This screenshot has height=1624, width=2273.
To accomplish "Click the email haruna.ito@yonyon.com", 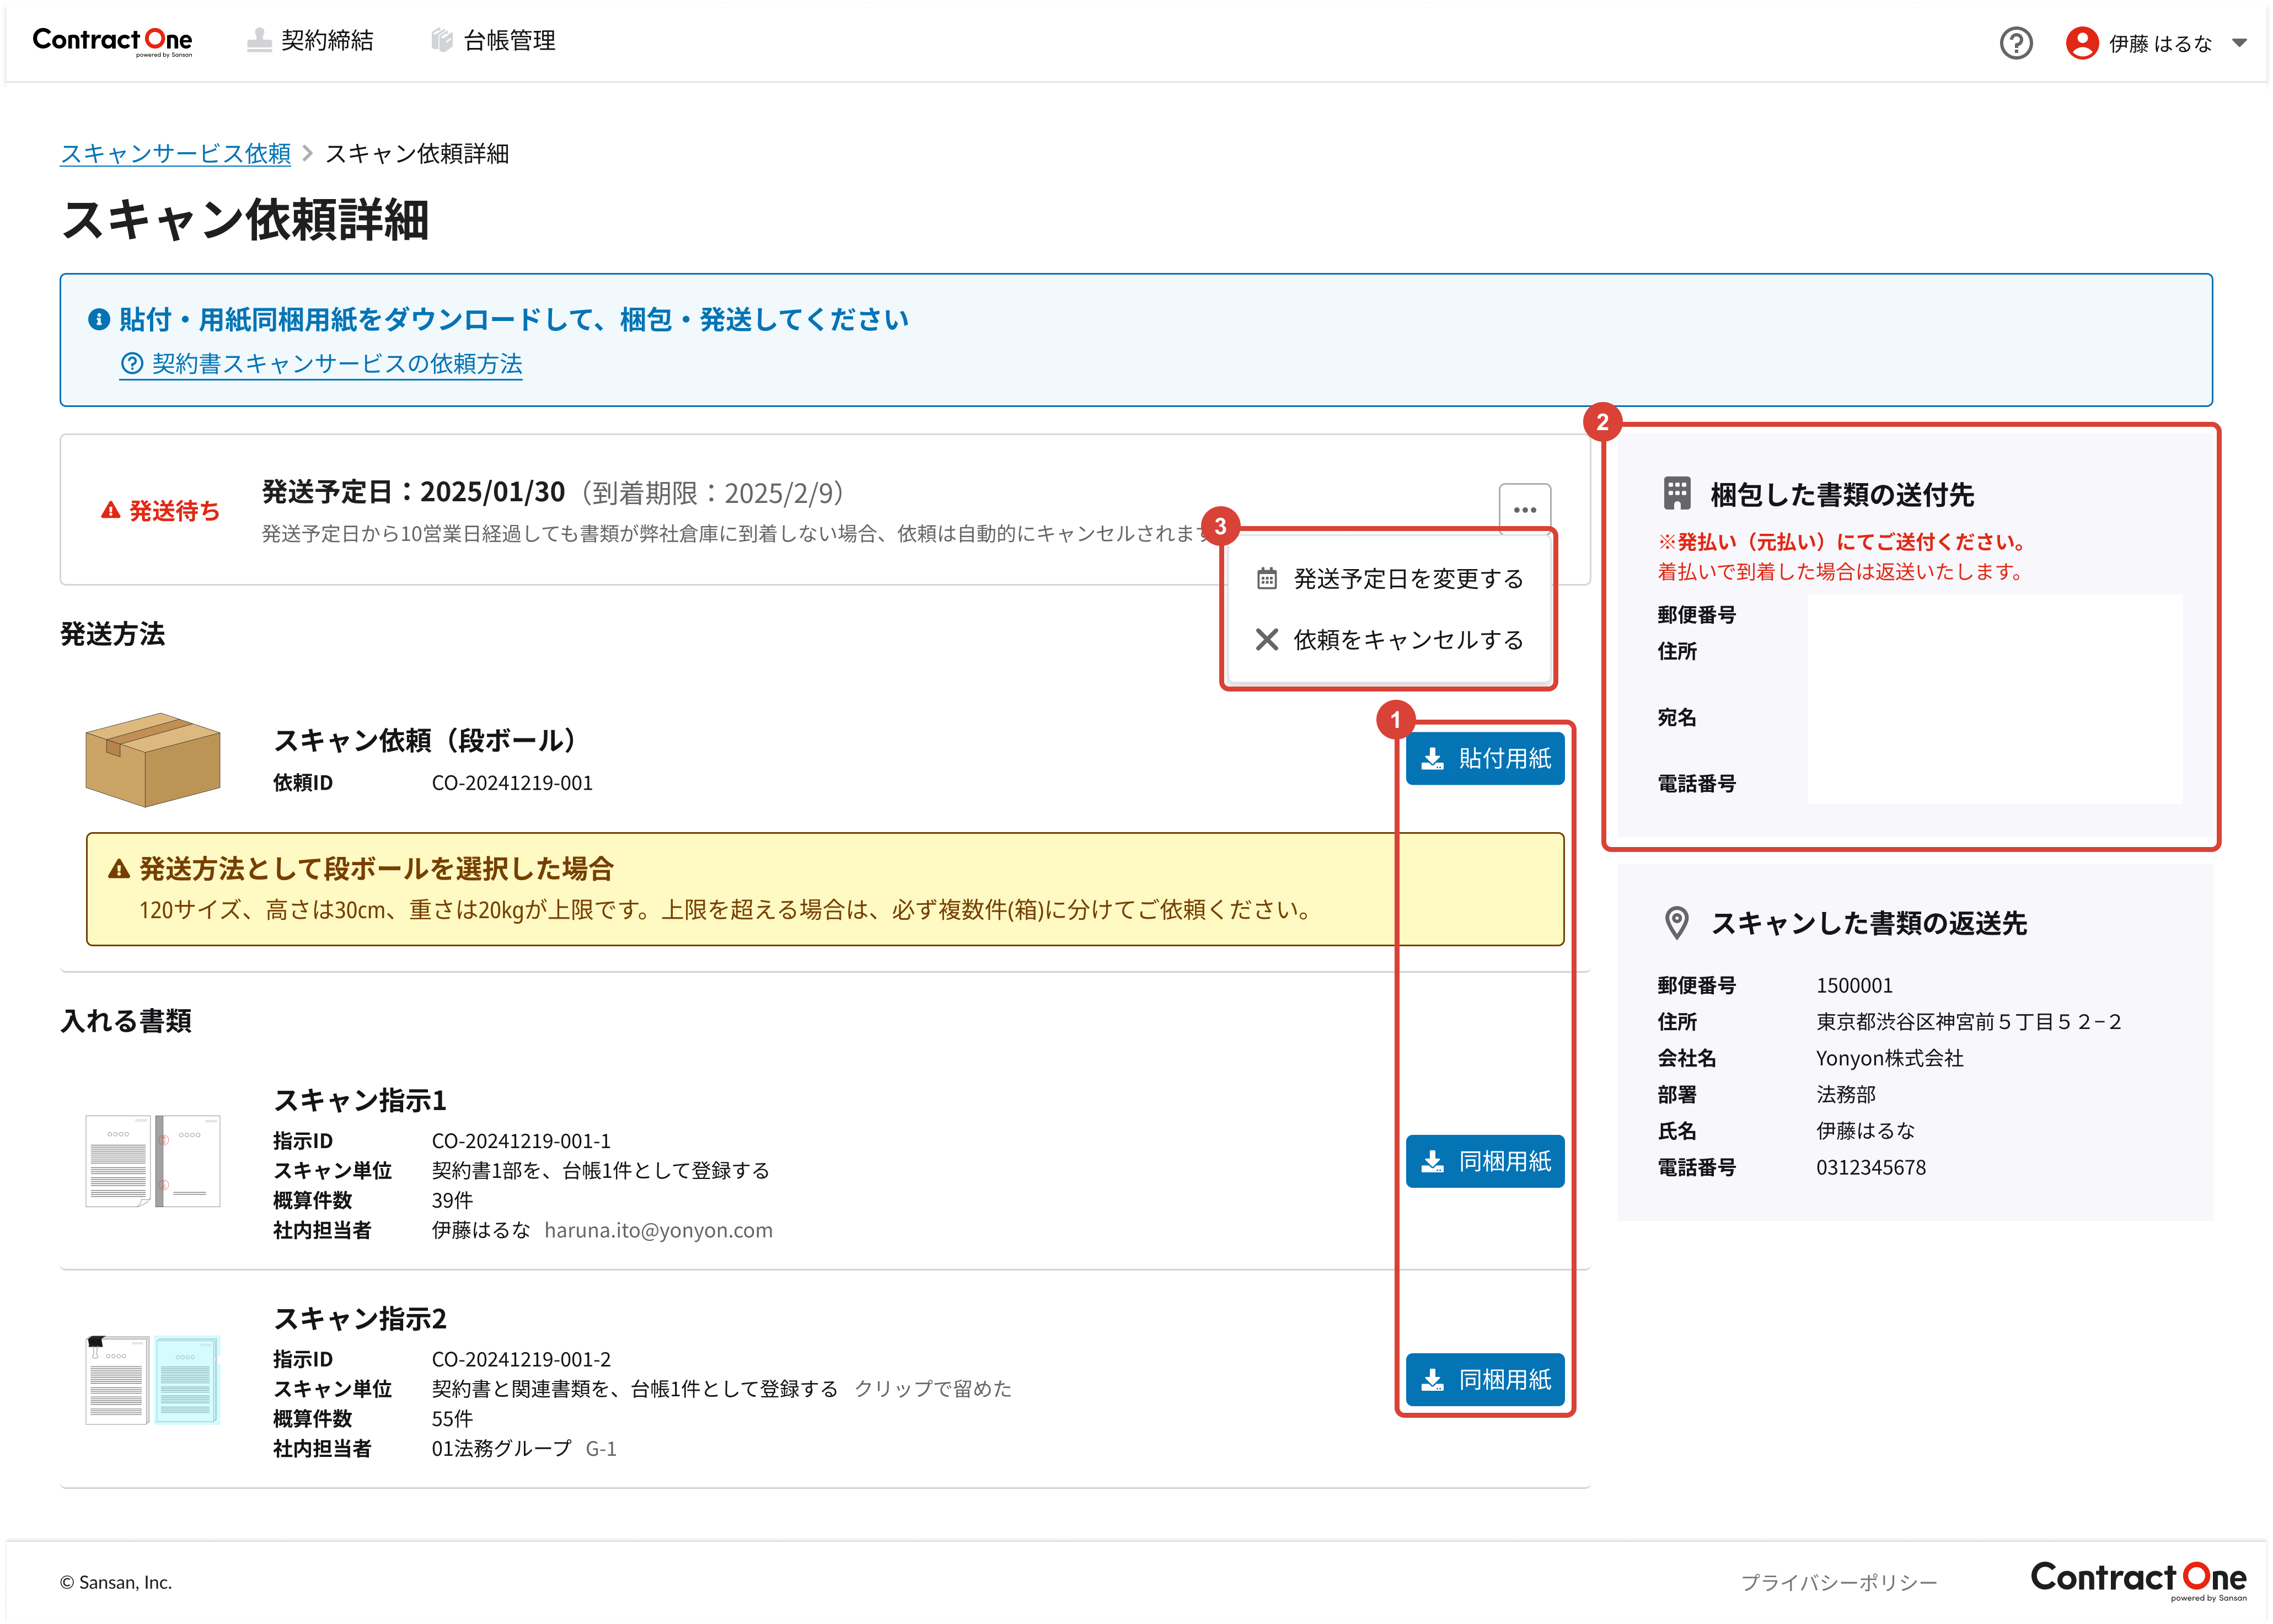I will [658, 1230].
